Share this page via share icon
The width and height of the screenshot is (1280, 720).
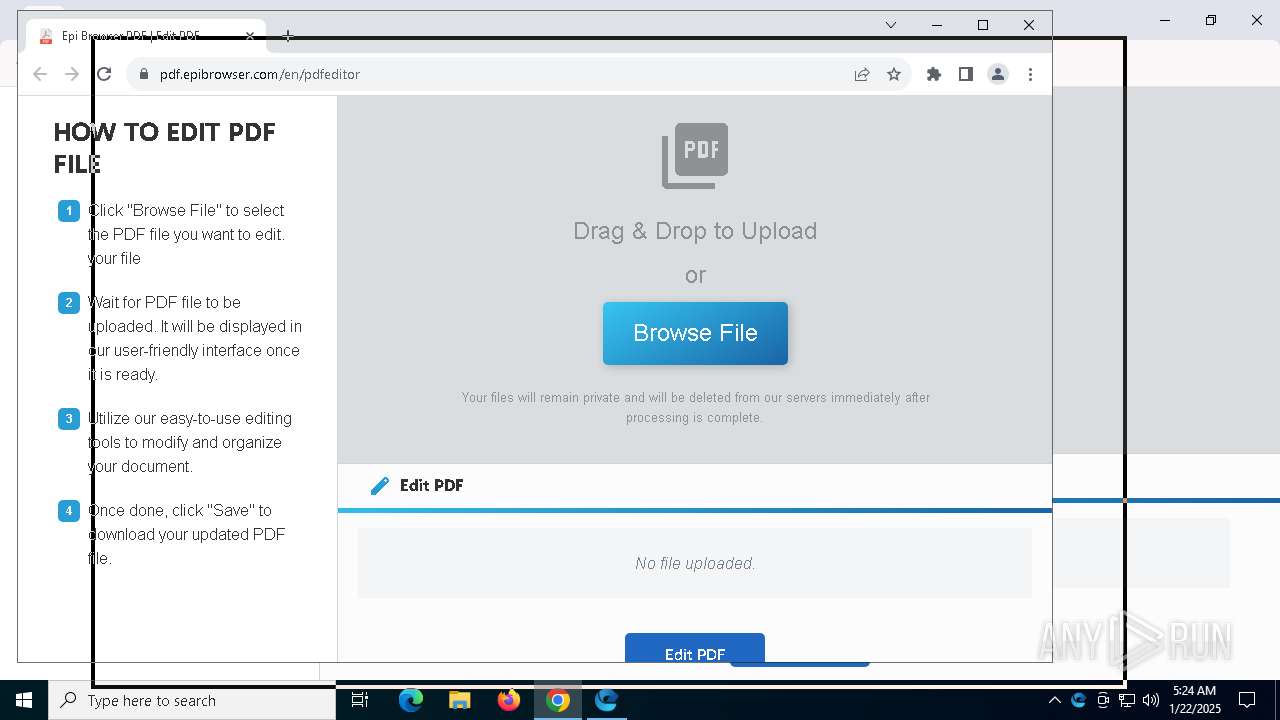point(862,74)
